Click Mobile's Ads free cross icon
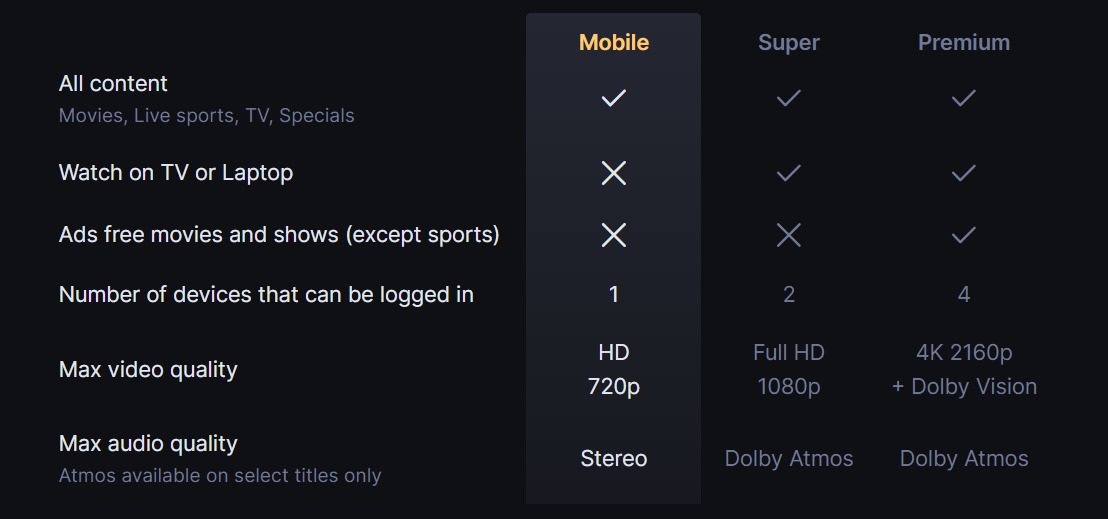Screen dimensions: 1108x519 (x=613, y=235)
